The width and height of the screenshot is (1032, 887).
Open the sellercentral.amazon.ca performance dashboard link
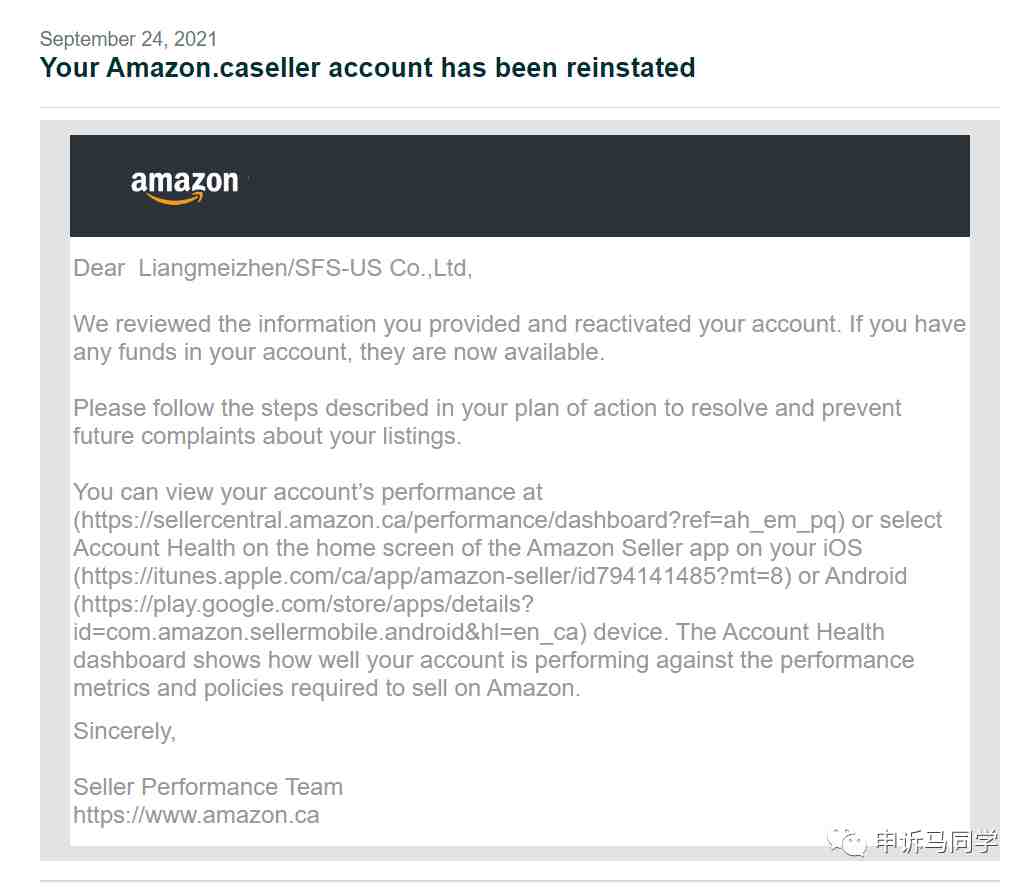[459, 520]
